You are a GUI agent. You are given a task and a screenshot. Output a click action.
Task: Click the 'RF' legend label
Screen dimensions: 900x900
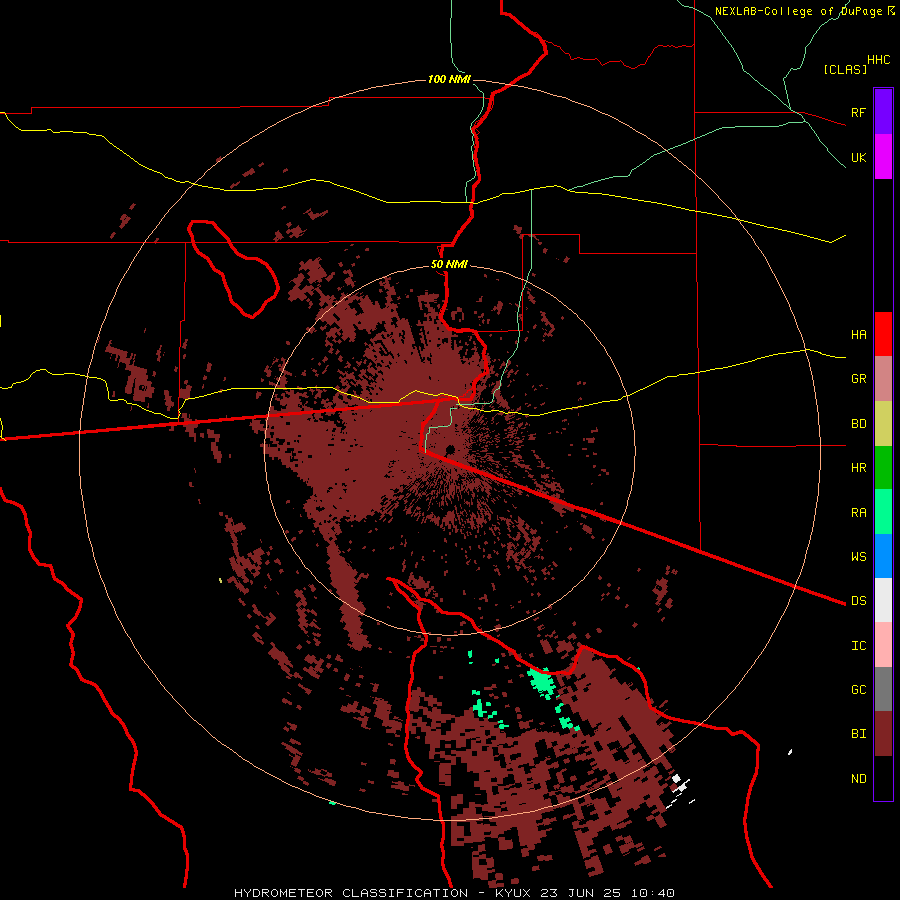[x=858, y=112]
